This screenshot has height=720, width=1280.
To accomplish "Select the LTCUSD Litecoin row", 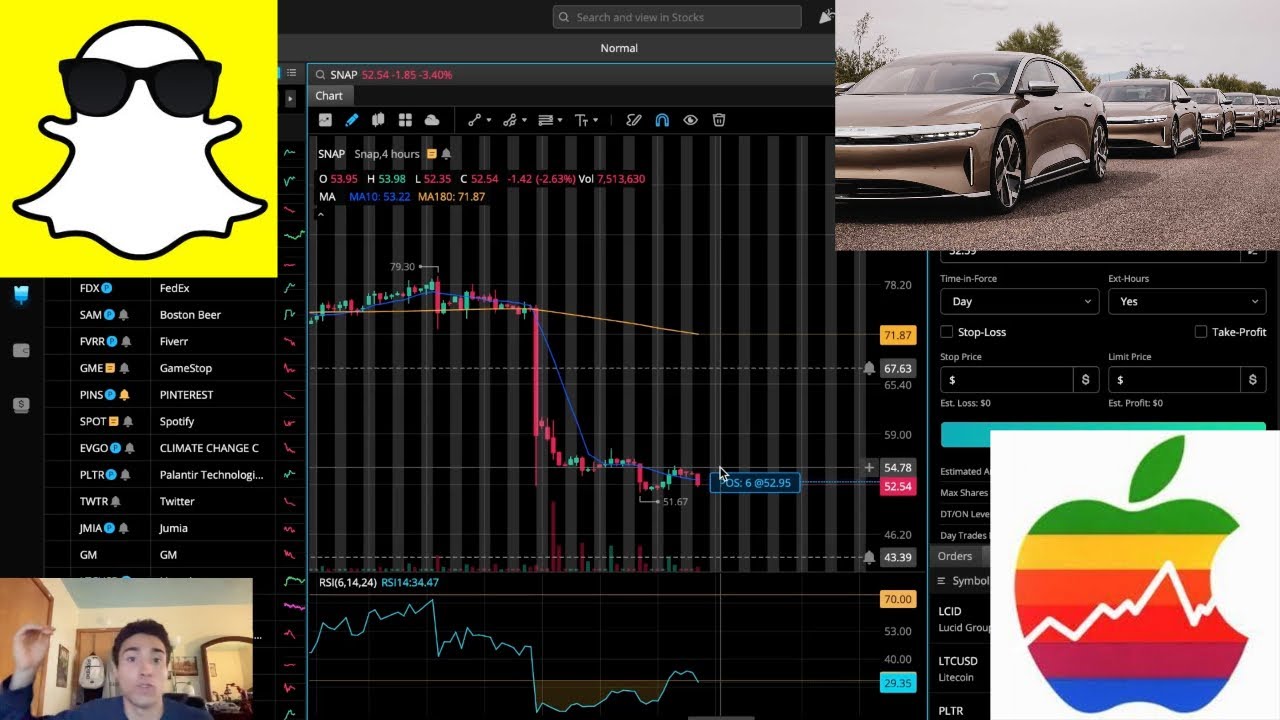I will (962, 668).
